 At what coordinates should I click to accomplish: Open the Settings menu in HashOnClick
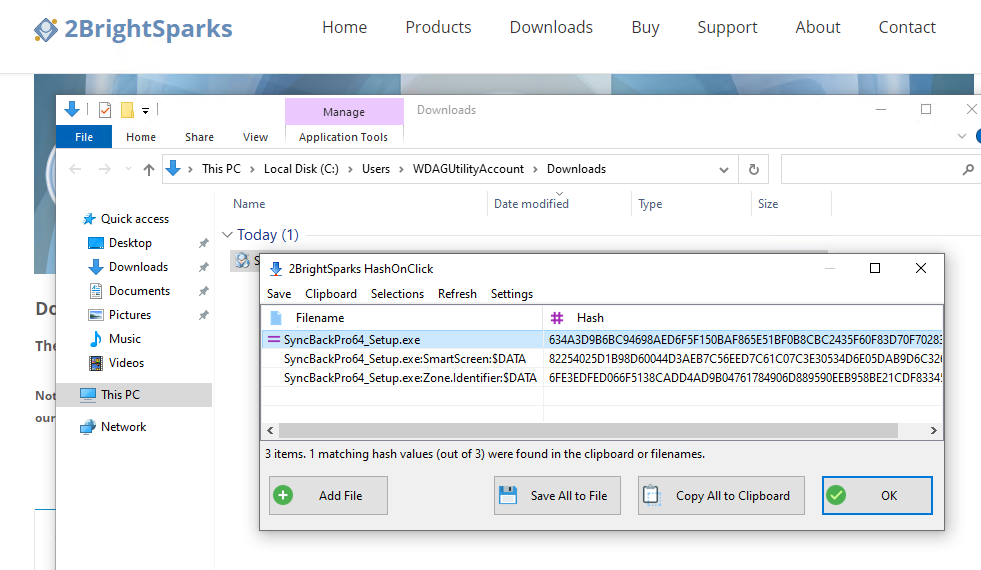[x=512, y=294]
